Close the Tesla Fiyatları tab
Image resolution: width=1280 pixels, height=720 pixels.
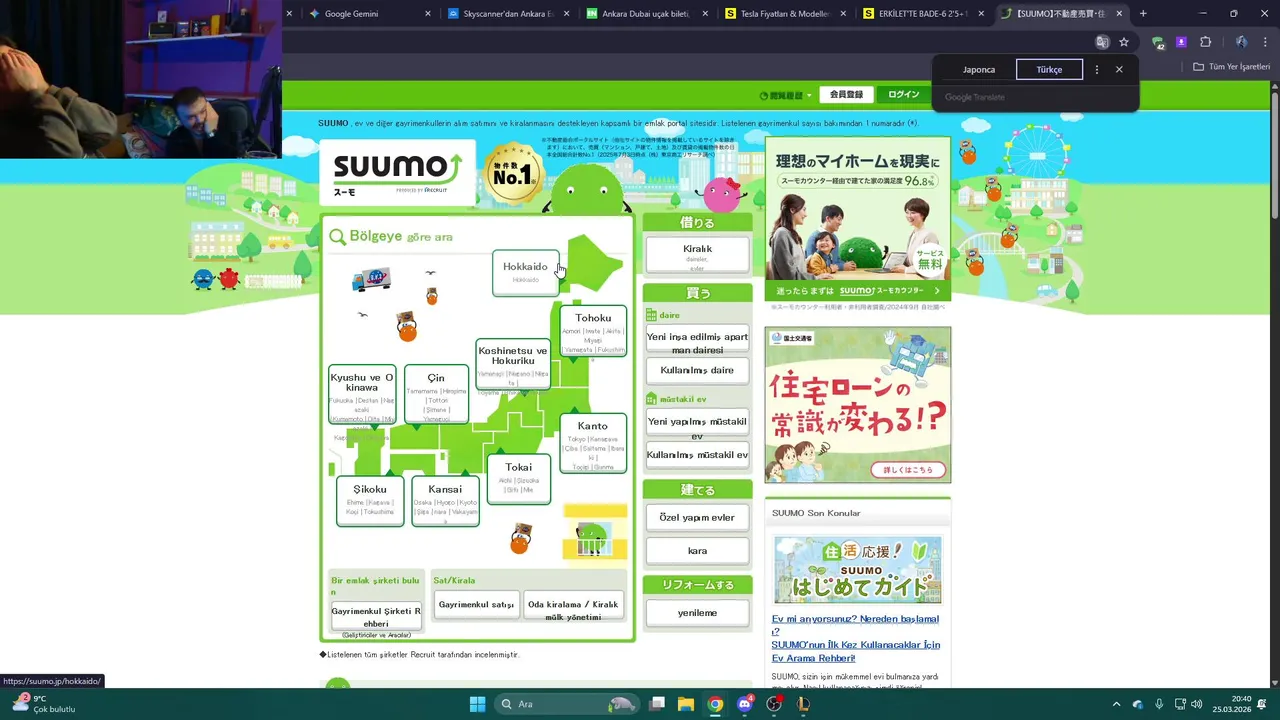844,14
